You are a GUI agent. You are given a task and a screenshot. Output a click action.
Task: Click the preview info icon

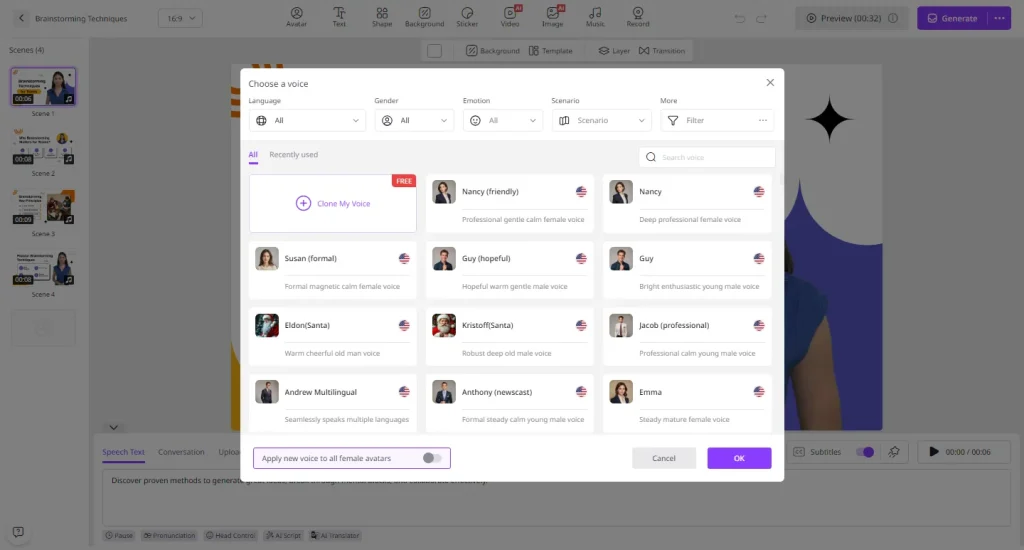click(893, 18)
